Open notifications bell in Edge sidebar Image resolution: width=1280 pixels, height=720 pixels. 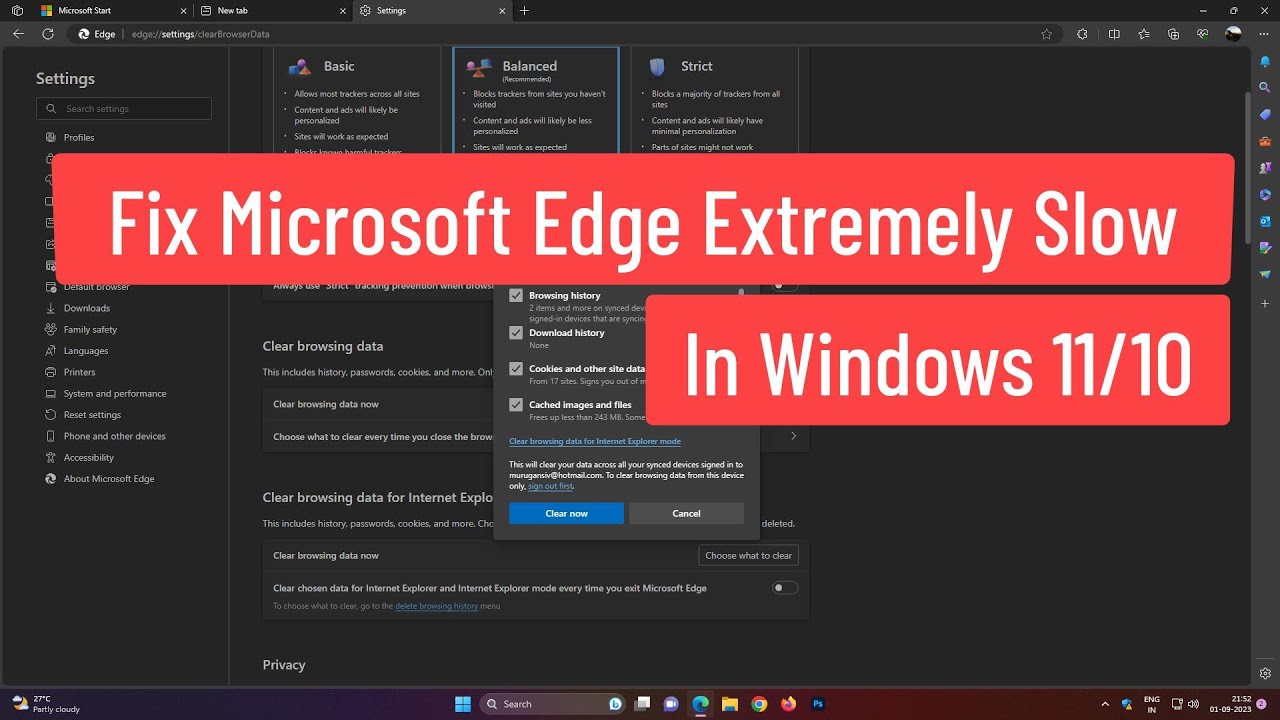tap(1265, 61)
